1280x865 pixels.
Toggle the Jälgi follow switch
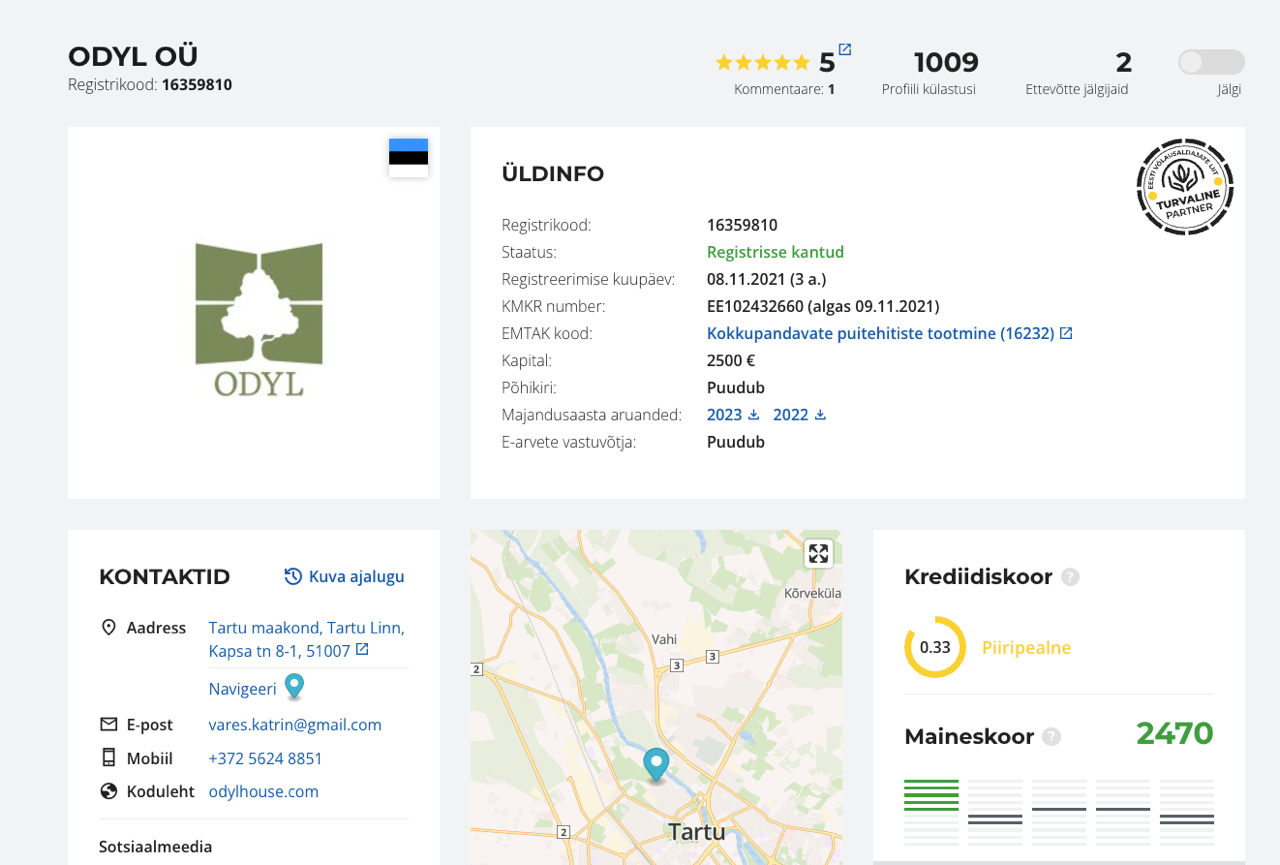[x=1211, y=62]
